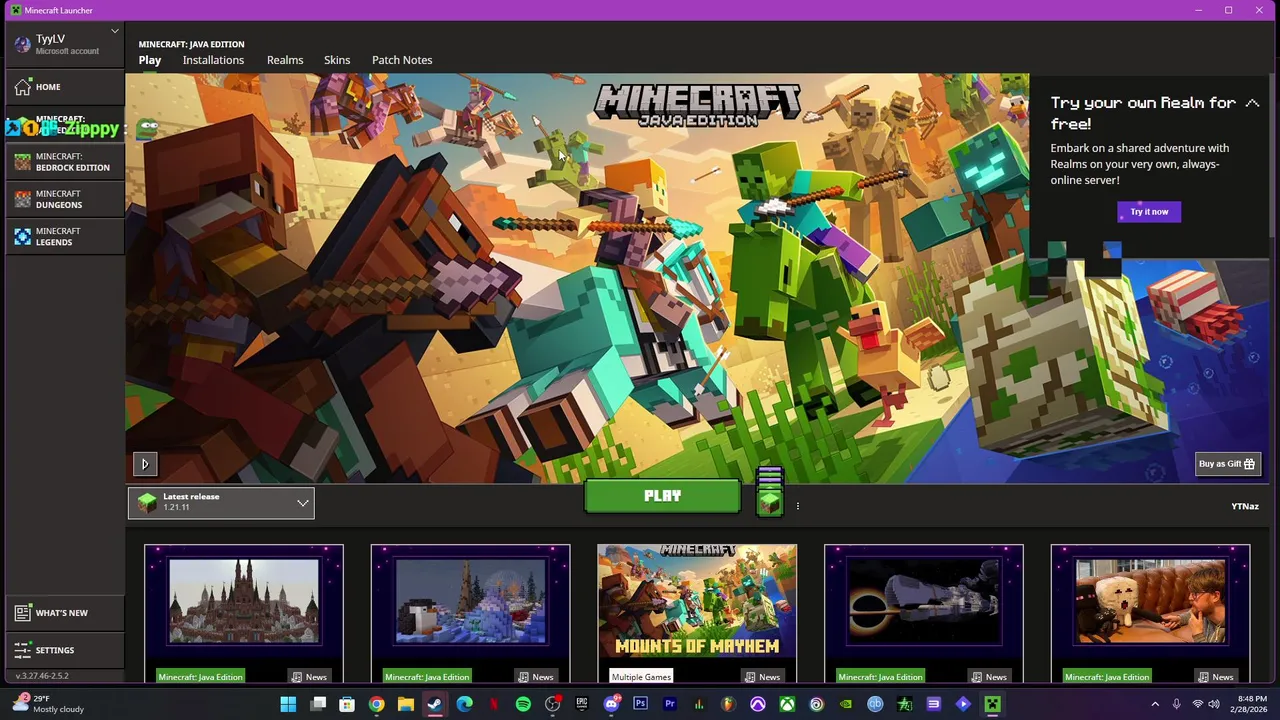The image size is (1280, 720).
Task: Open What's New in the sidebar
Action: click(x=65, y=613)
